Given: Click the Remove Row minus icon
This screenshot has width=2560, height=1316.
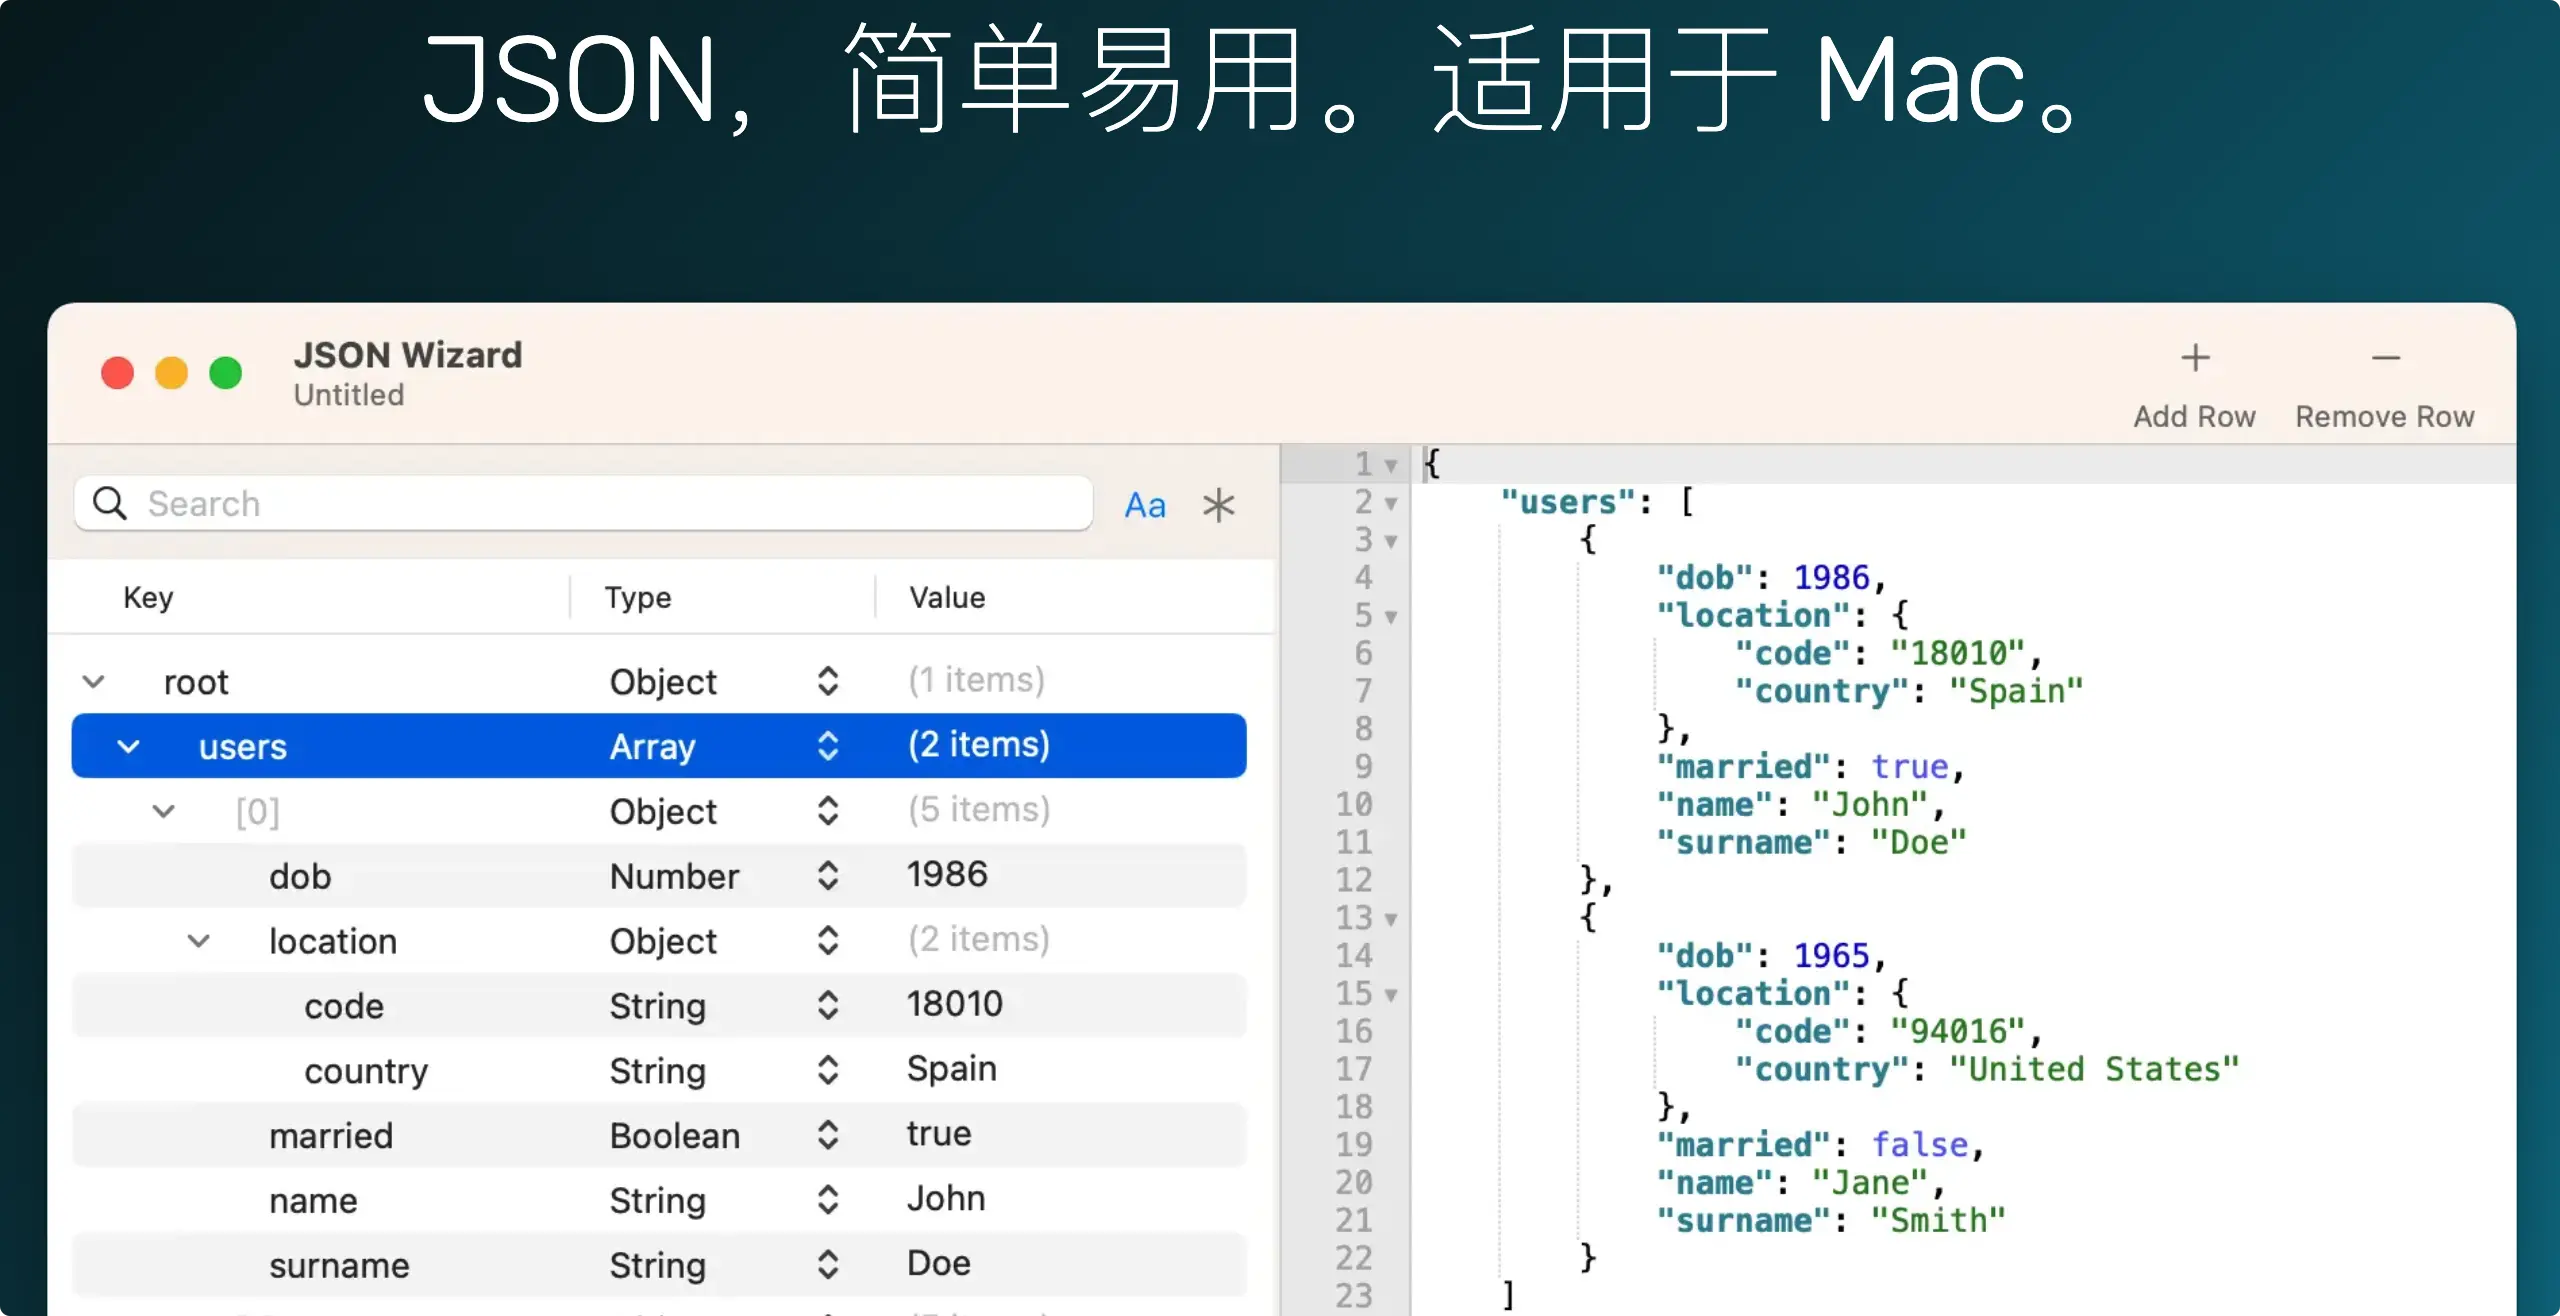Looking at the screenshot, I should 2385,358.
